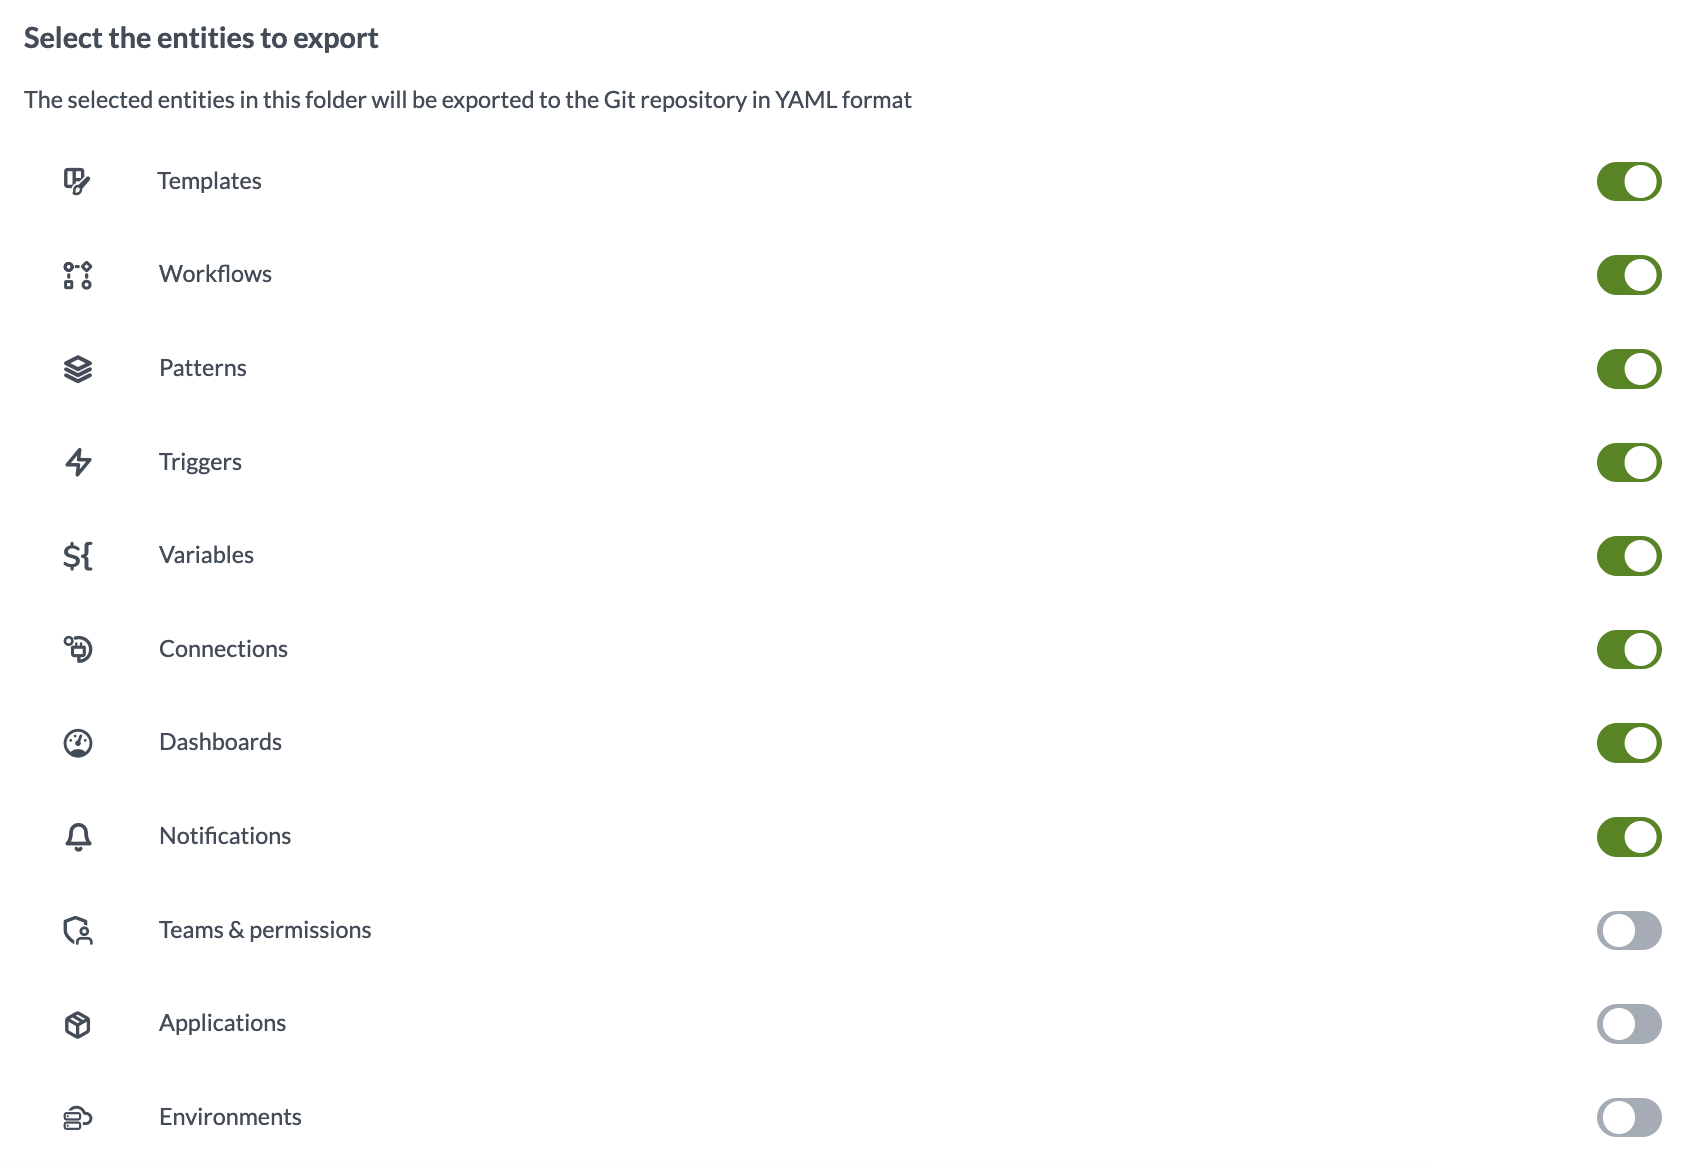Screen dimensions: 1700x1168
Task: Click the Dashboards gauge icon
Action: point(77,743)
